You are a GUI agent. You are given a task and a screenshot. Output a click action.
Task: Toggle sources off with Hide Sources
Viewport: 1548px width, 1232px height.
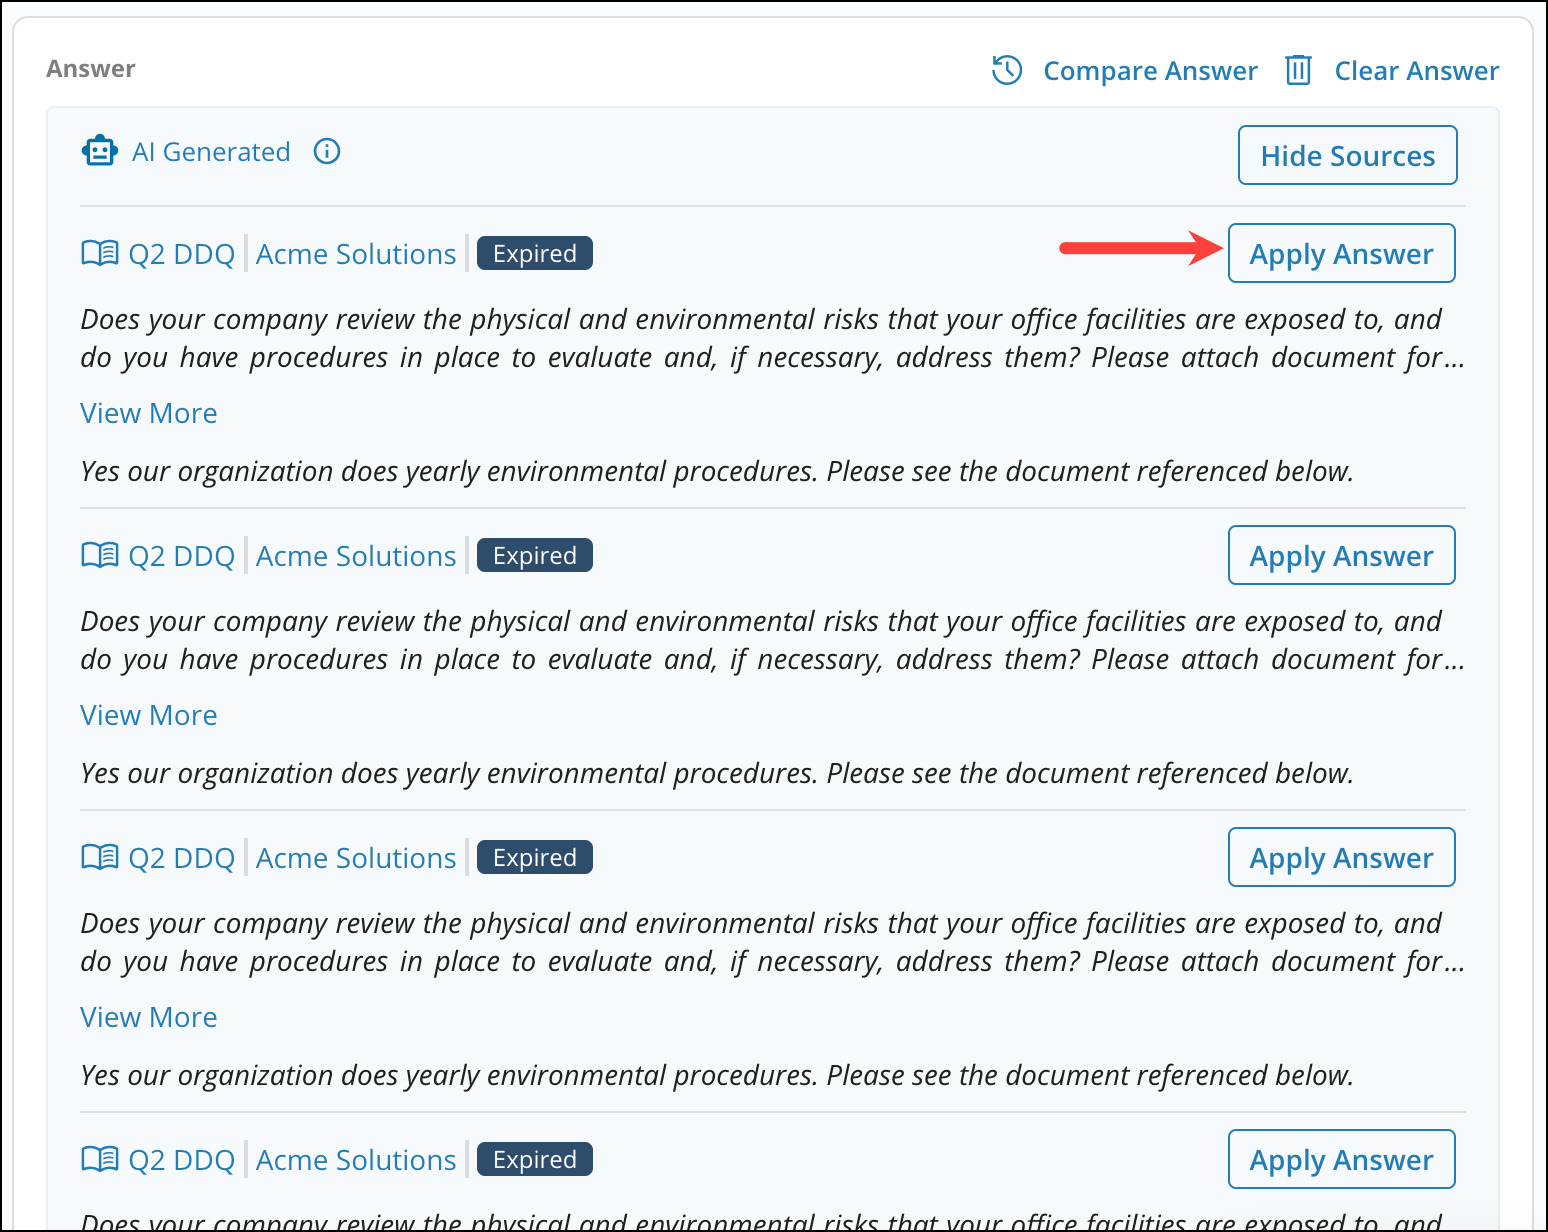click(x=1347, y=155)
